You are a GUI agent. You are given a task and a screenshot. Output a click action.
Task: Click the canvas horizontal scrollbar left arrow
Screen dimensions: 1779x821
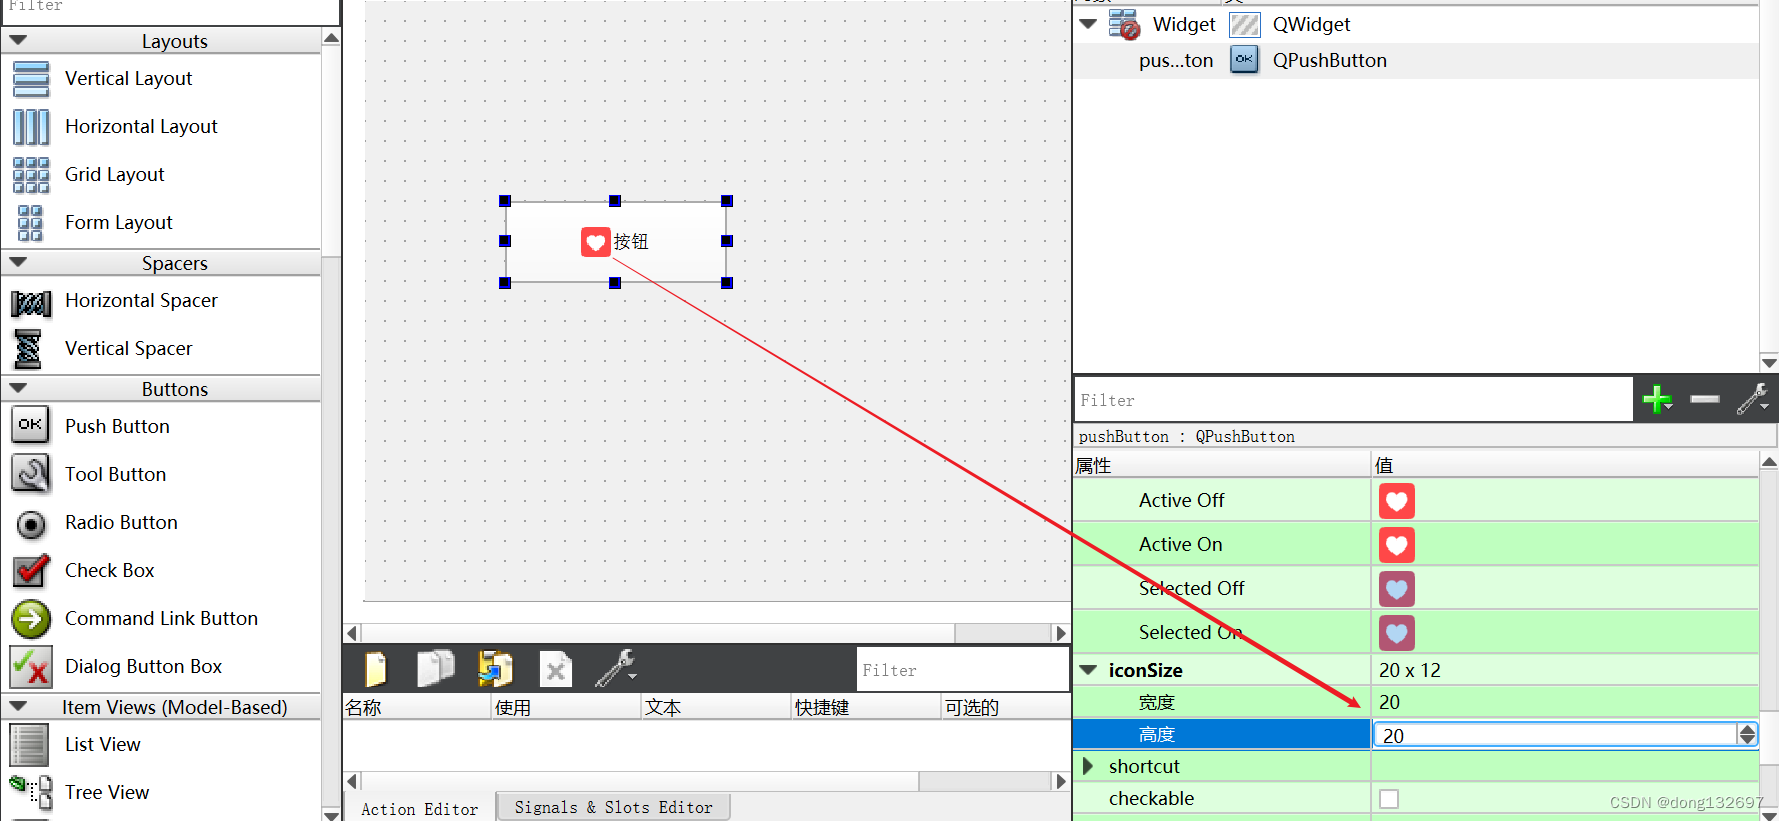pyautogui.click(x=352, y=633)
